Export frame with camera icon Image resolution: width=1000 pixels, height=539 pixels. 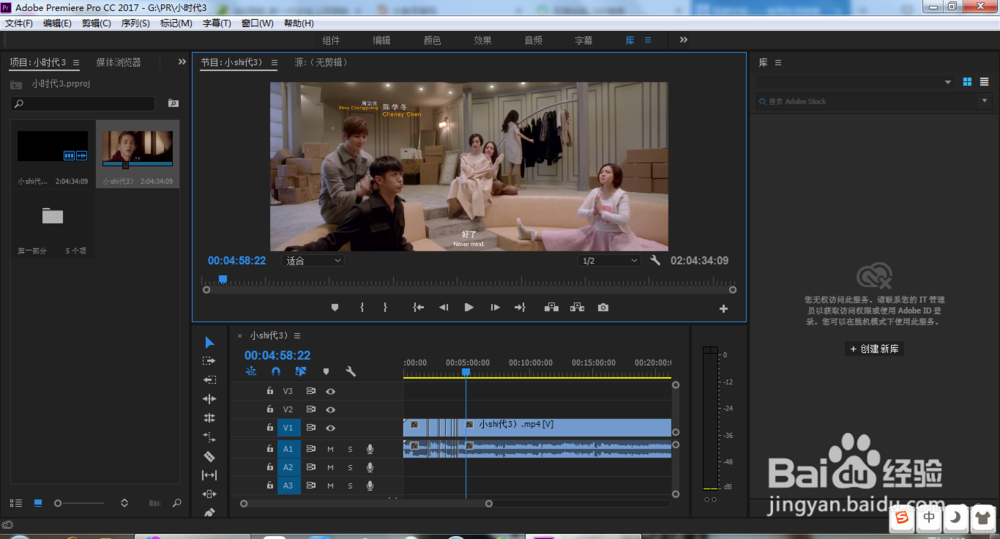(603, 307)
